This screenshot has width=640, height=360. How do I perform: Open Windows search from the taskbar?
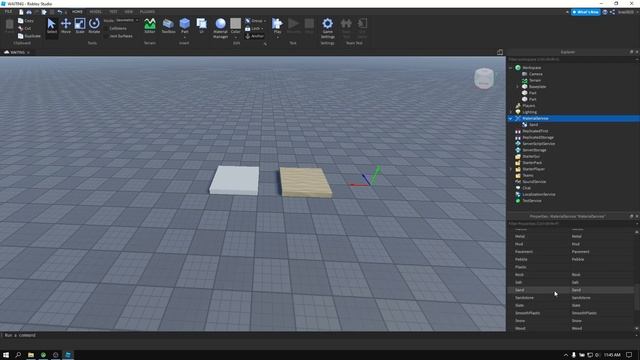coord(18,355)
